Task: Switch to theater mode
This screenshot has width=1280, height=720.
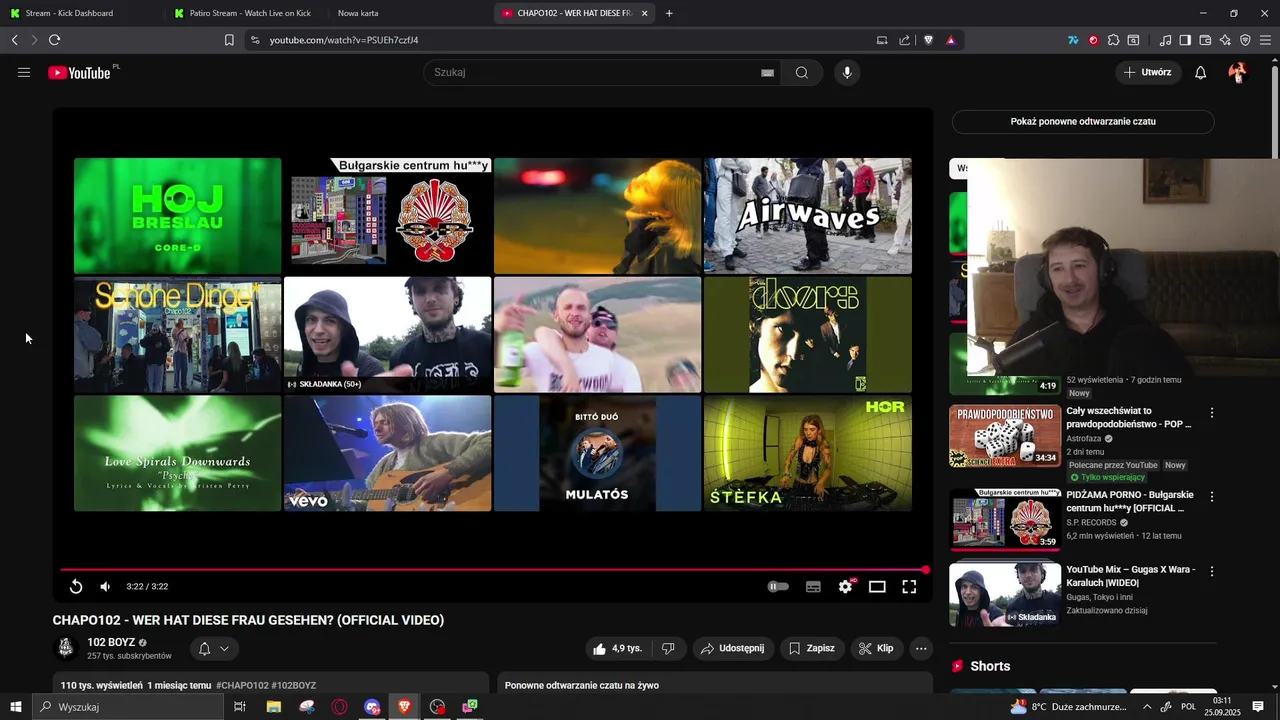Action: click(x=877, y=586)
